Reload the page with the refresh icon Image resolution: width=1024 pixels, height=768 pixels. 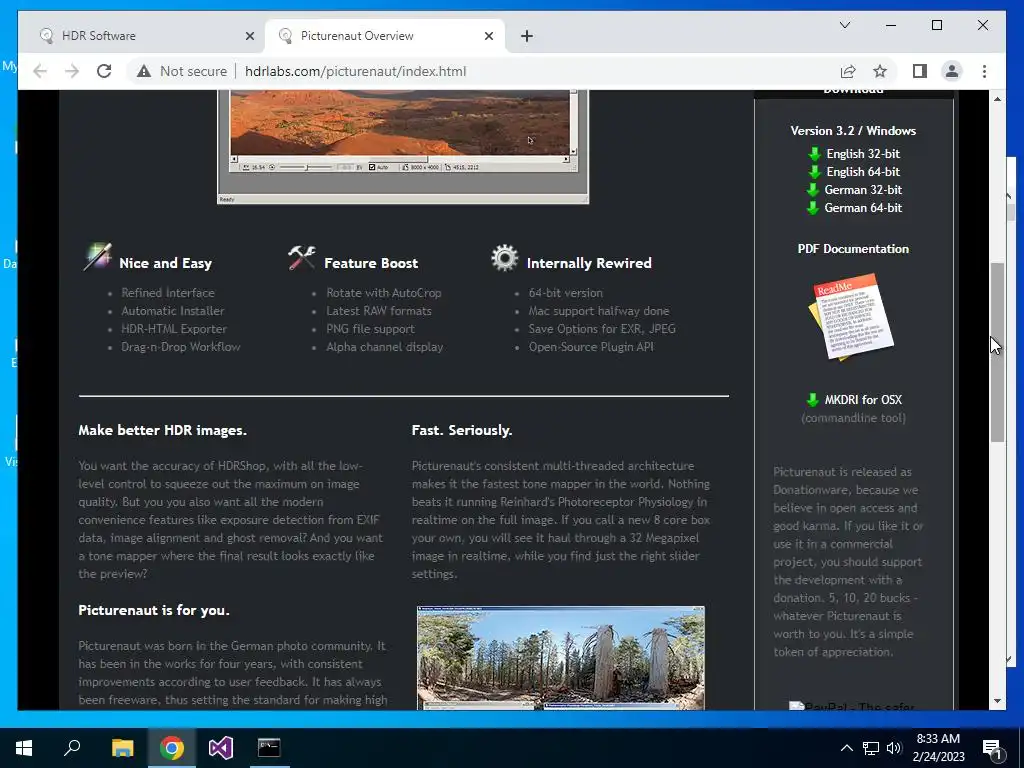[x=104, y=71]
